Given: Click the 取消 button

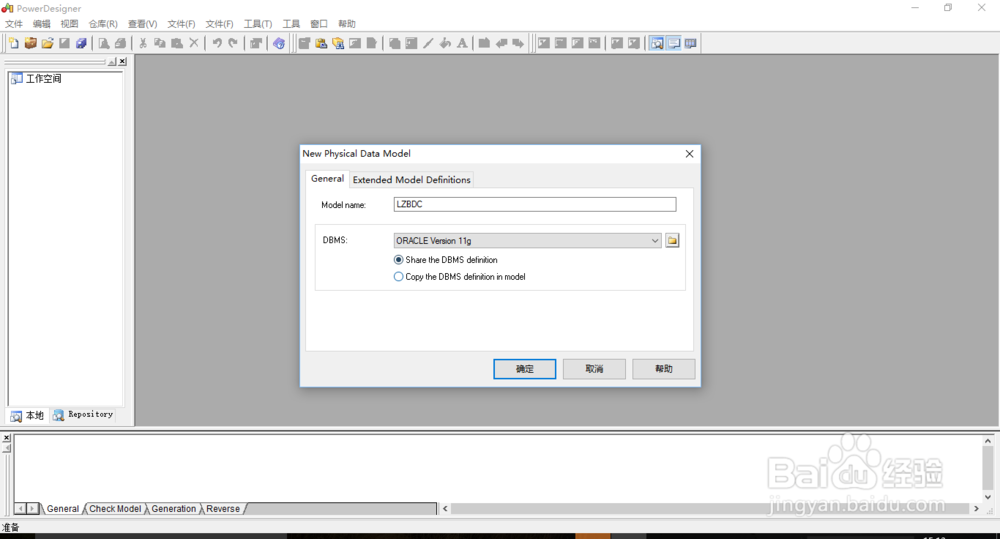Looking at the screenshot, I should tap(594, 369).
